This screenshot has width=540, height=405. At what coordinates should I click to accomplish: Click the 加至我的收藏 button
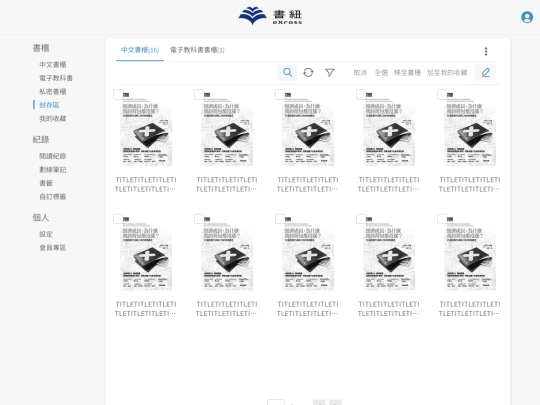click(447, 73)
